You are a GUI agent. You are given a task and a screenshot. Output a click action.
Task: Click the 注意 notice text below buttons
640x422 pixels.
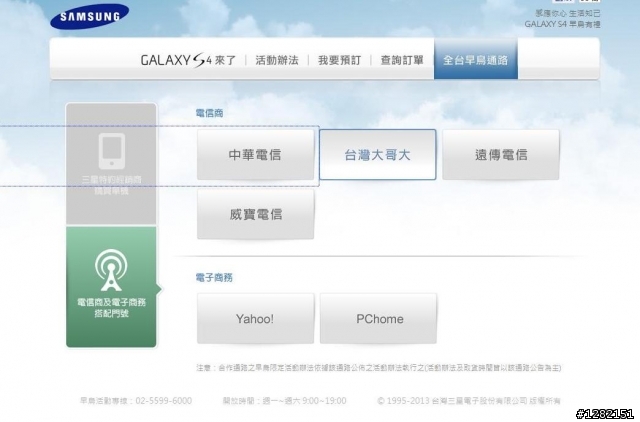[x=378, y=368]
